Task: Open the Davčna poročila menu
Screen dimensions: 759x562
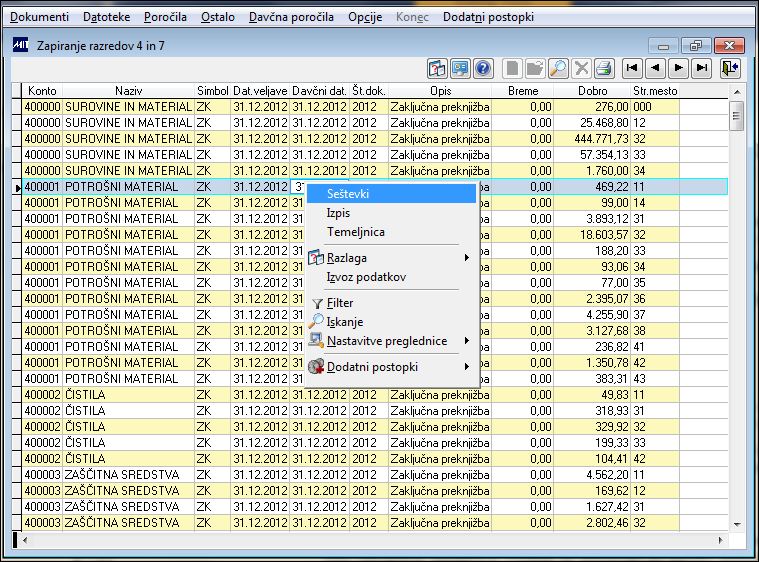Action: pos(291,17)
